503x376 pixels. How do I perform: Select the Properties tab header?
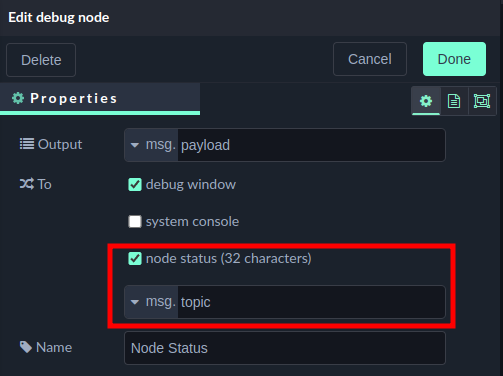(100, 99)
